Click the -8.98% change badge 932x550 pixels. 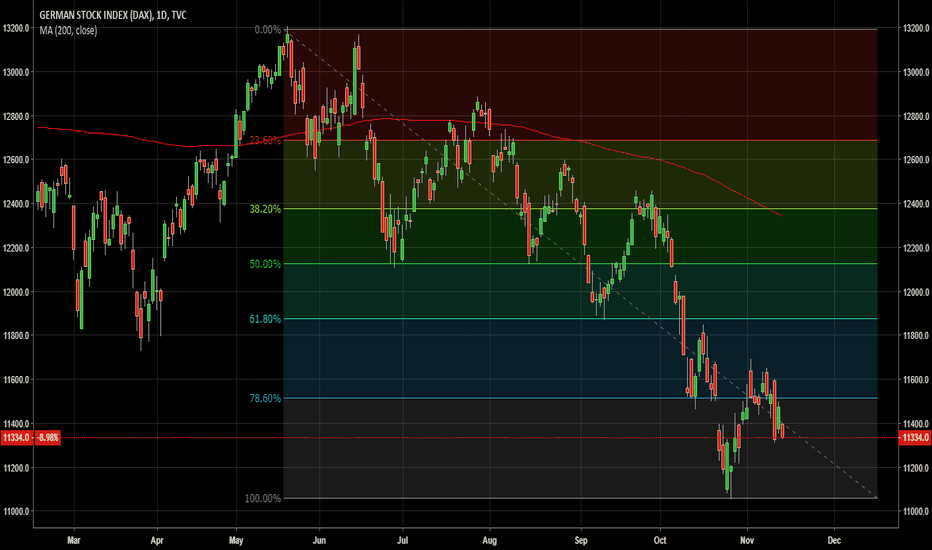click(48, 438)
